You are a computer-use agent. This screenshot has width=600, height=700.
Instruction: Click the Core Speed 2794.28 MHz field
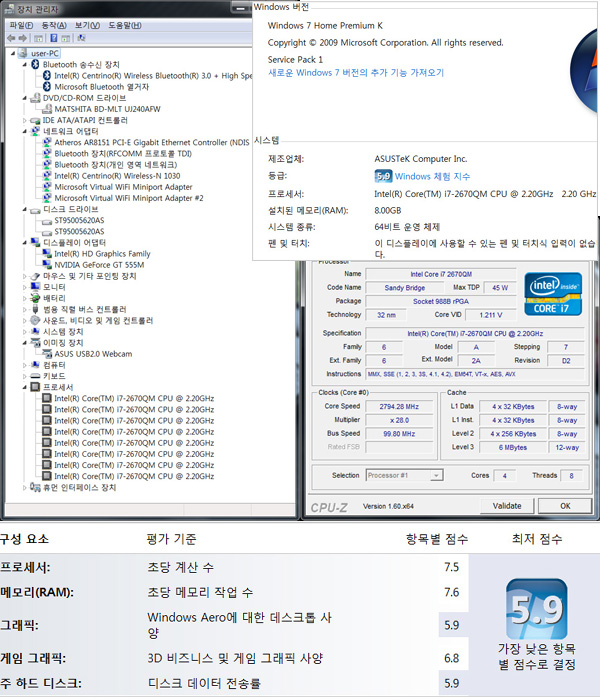point(399,407)
